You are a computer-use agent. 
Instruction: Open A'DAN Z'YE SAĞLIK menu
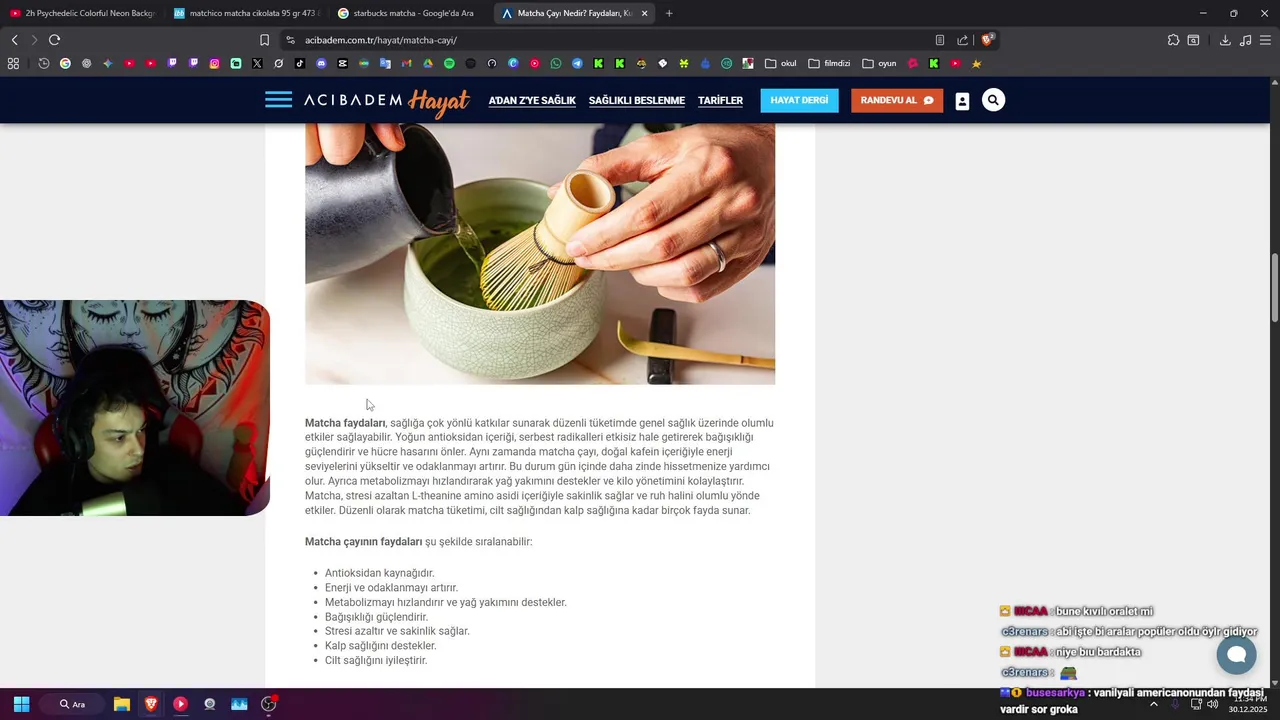point(532,100)
